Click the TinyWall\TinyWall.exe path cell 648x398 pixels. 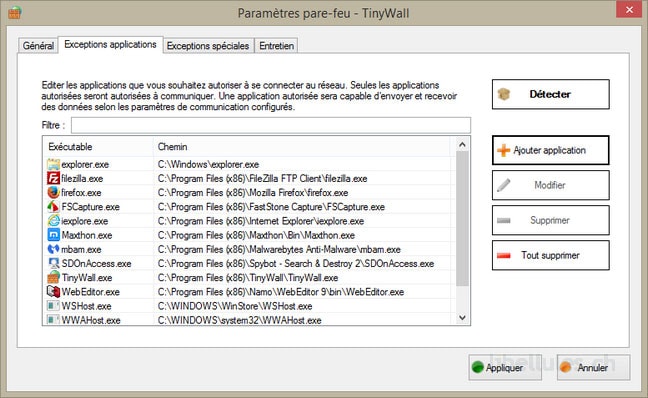click(x=248, y=278)
